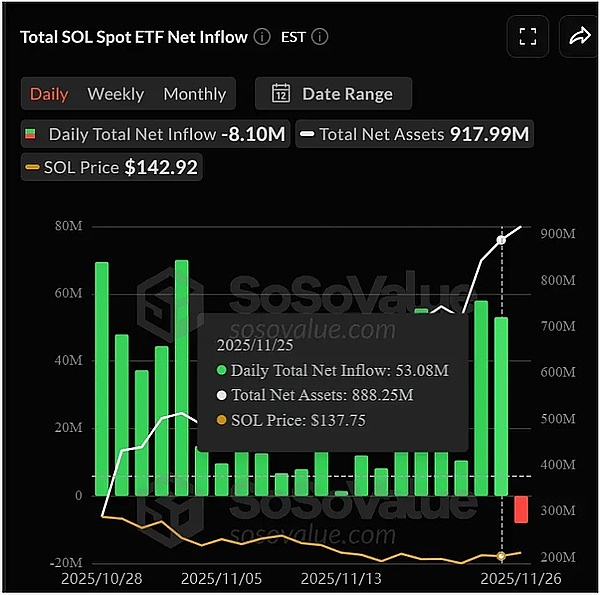Click calendar icon in Date Range

pos(281,94)
